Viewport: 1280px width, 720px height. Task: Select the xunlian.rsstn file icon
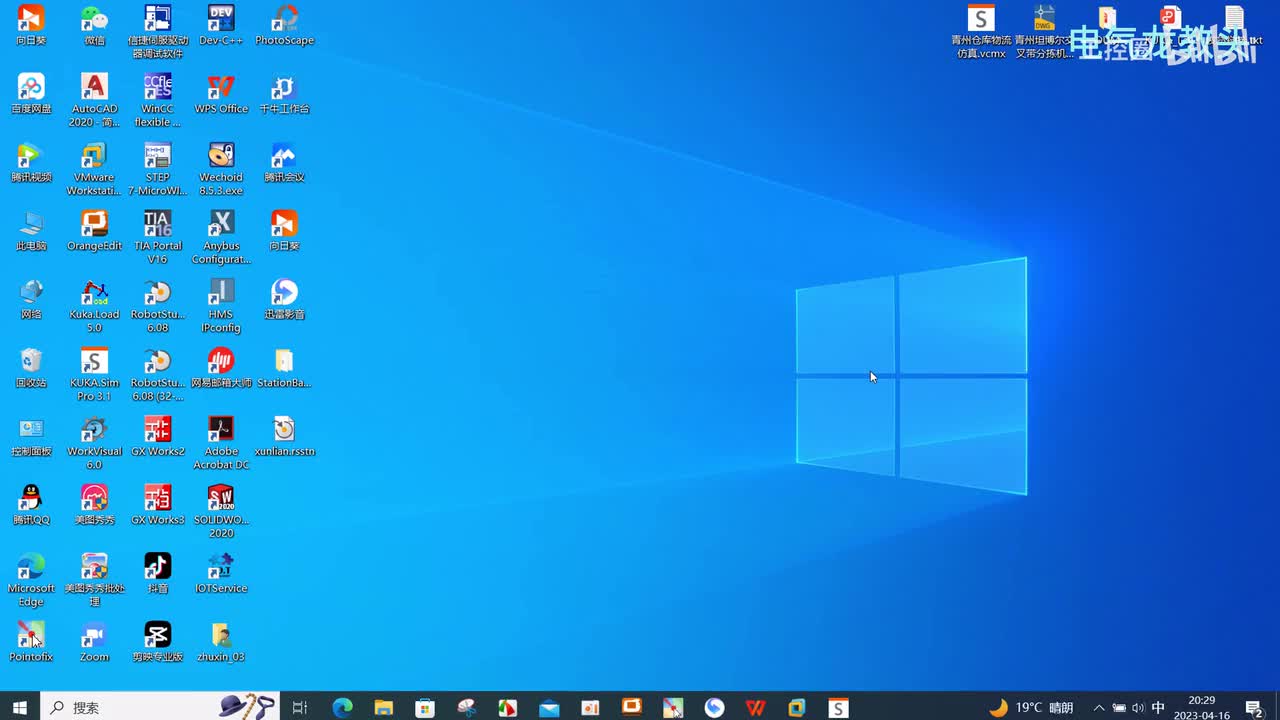[284, 437]
